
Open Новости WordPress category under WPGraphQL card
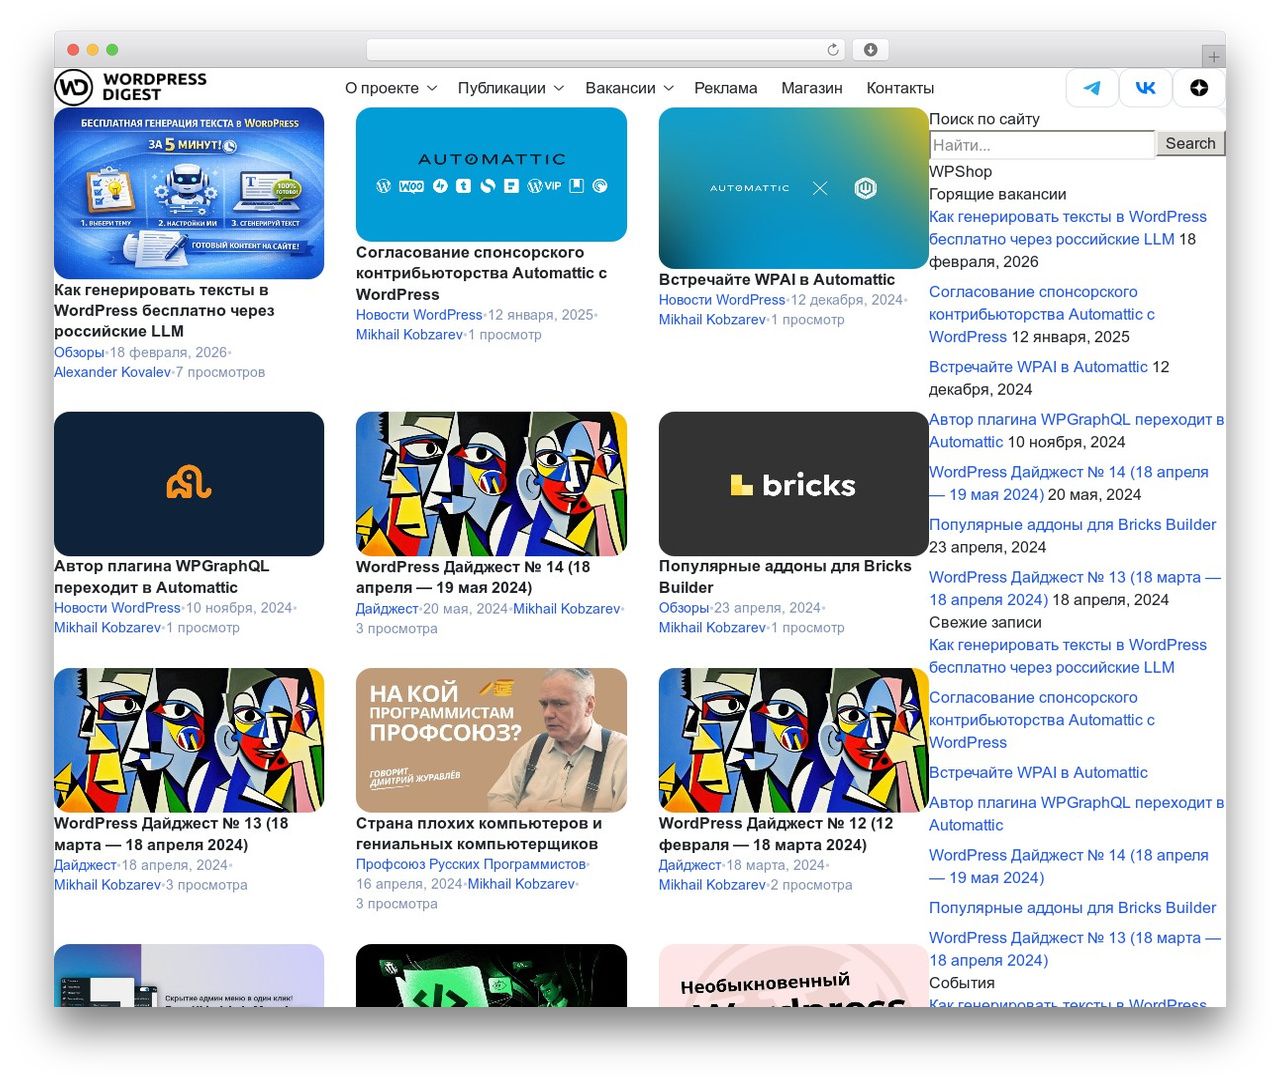pos(117,608)
